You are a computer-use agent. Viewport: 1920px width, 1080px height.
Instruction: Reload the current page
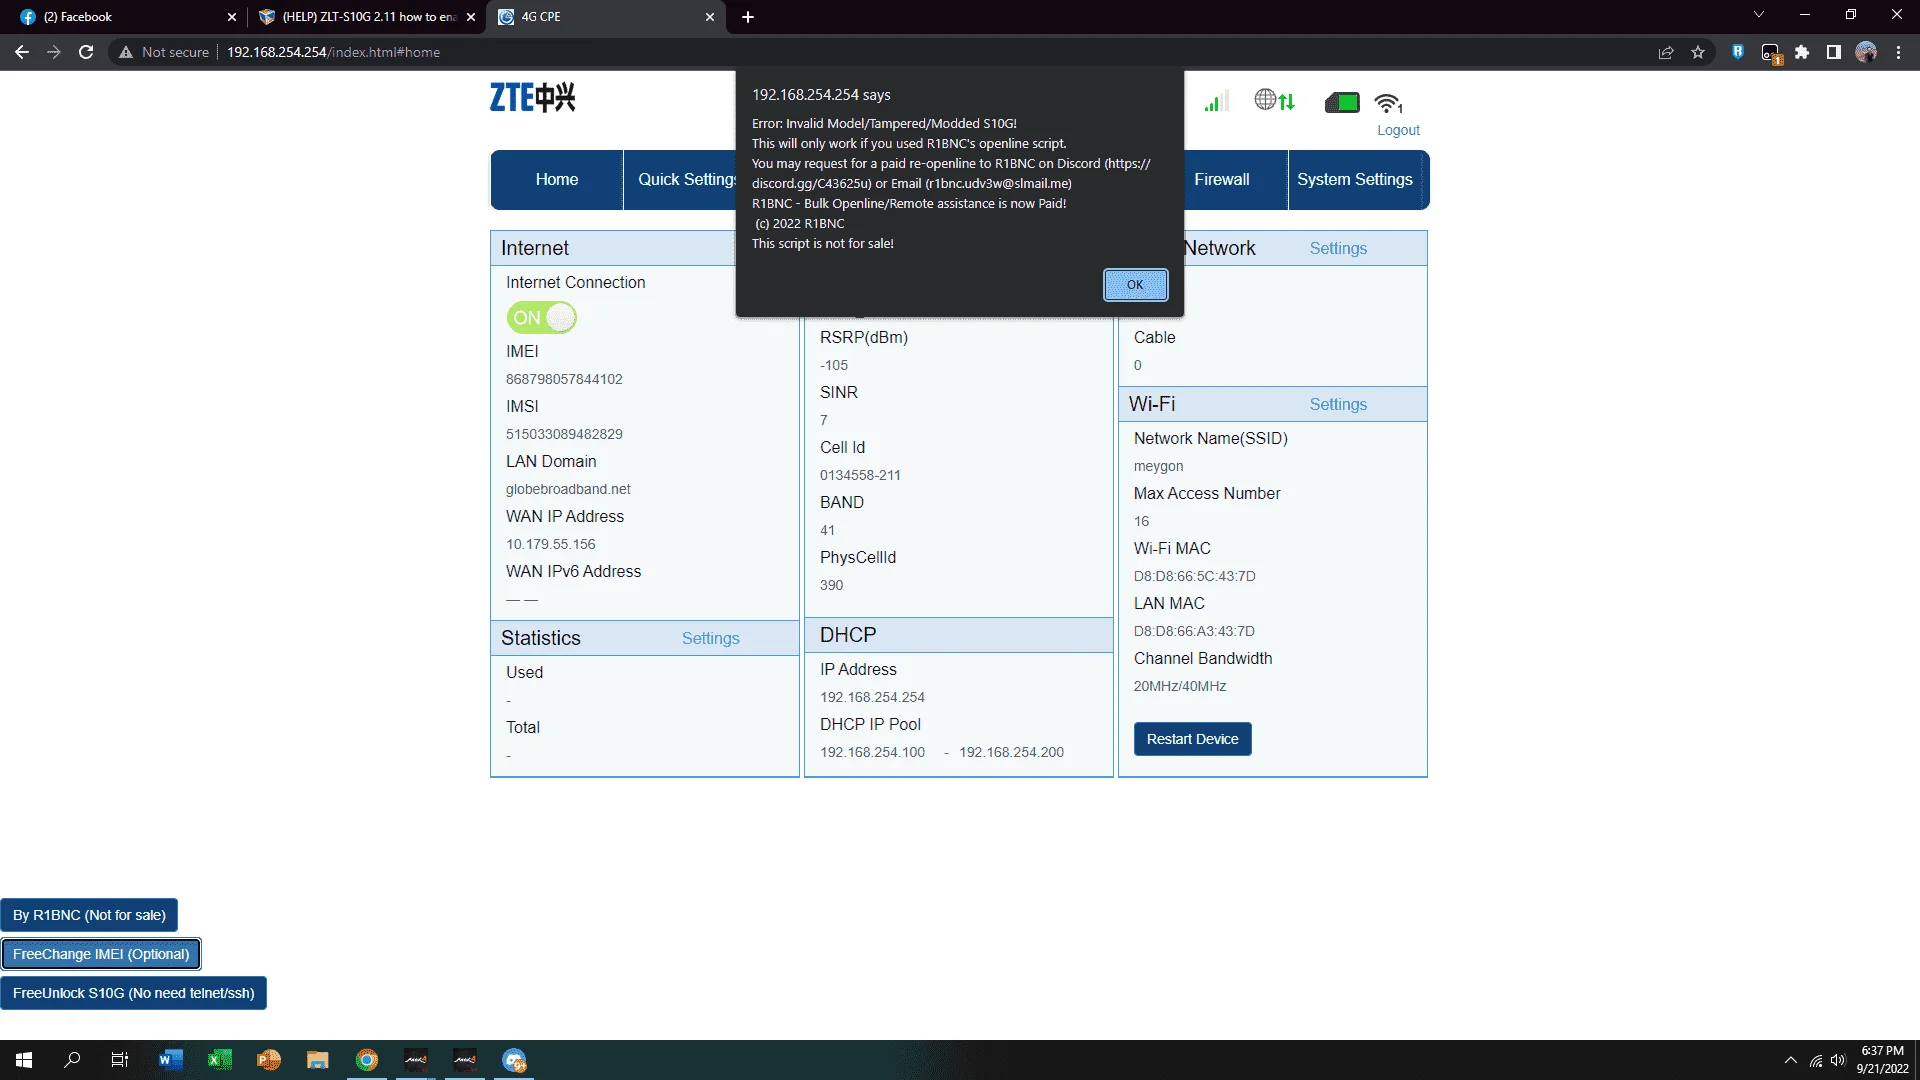[86, 52]
